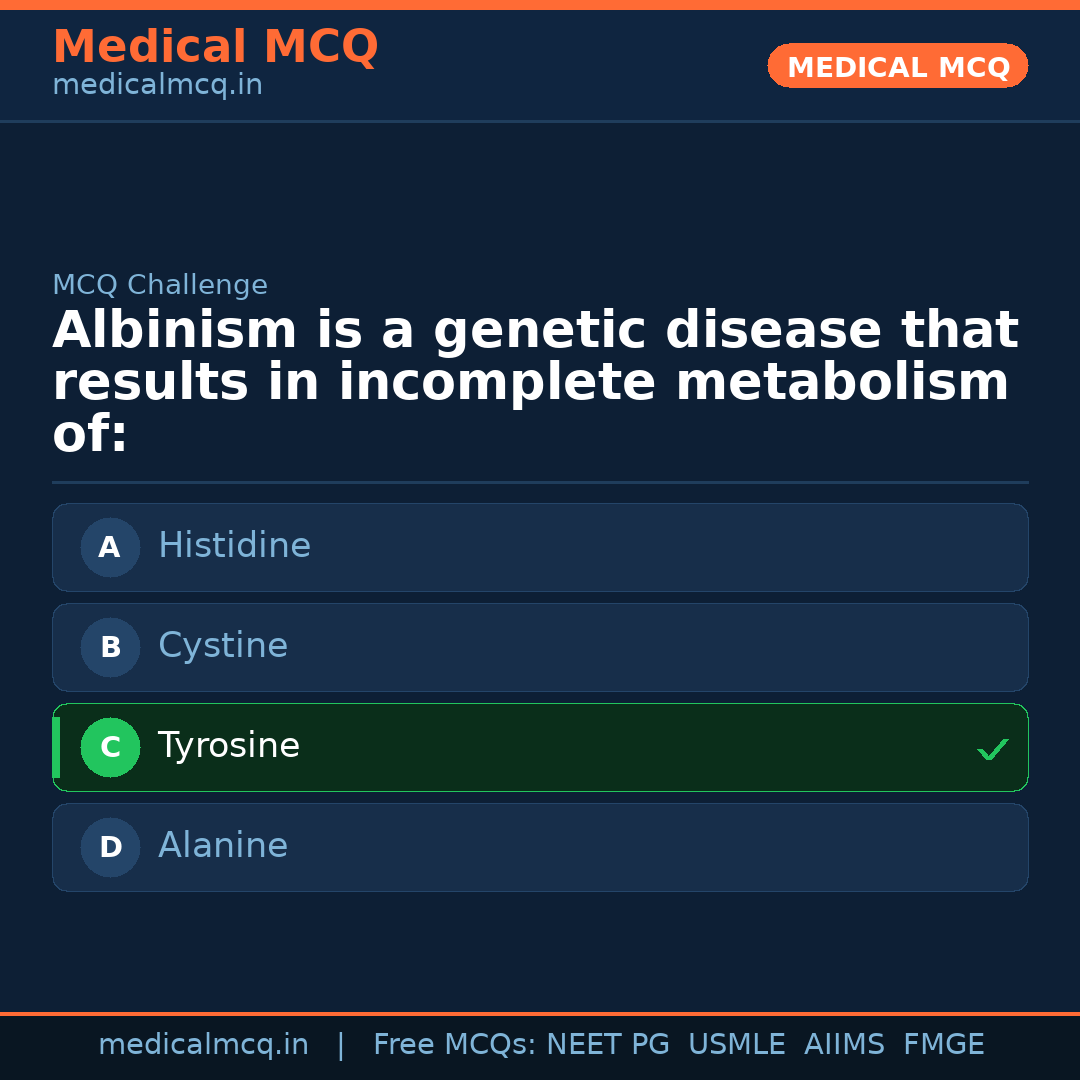Click the green letter C circle

point(110,747)
